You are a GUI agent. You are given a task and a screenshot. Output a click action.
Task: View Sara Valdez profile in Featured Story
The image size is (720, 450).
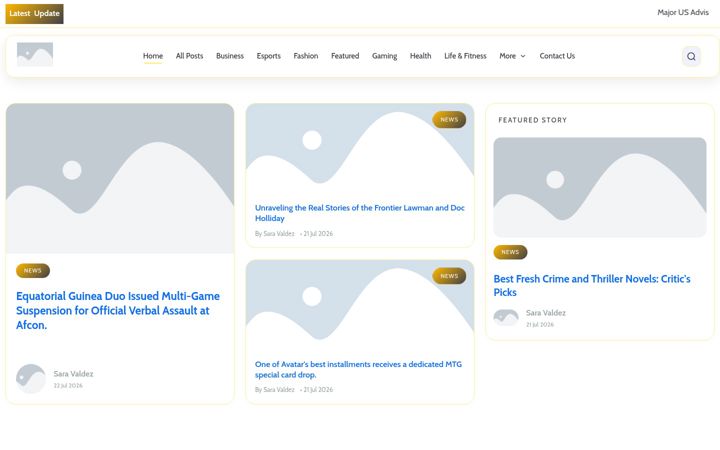[546, 313]
